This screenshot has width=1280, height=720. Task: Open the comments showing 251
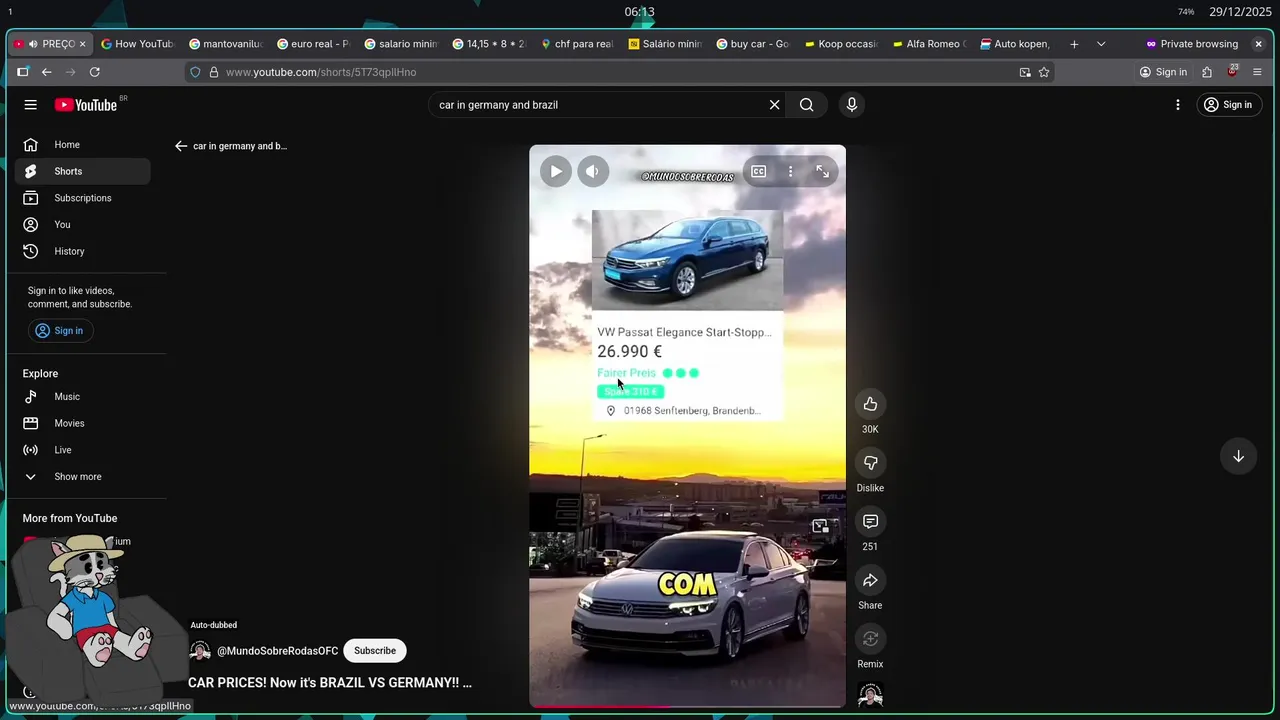[870, 522]
